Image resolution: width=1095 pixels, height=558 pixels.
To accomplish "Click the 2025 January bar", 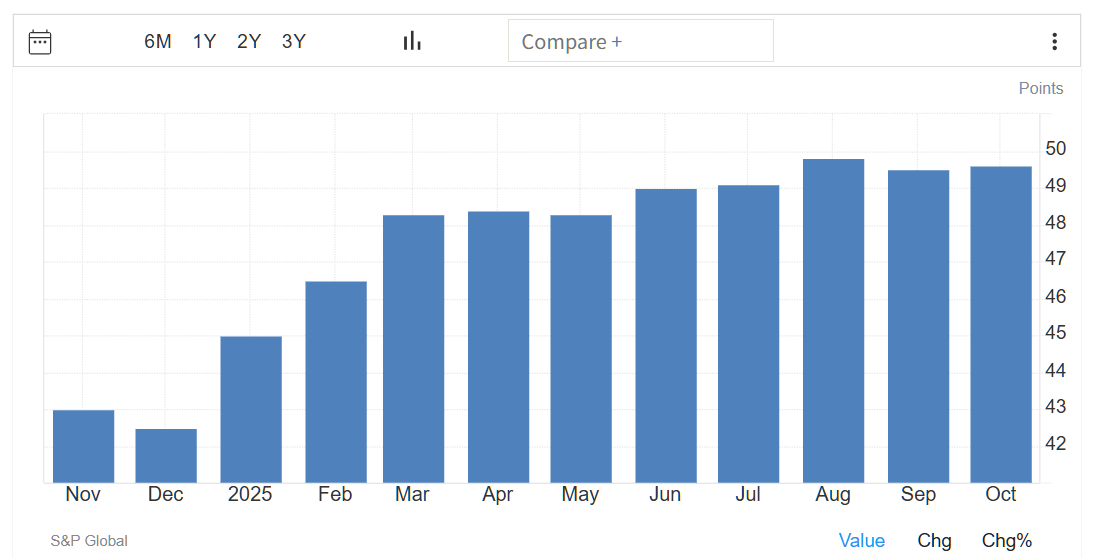I will 251,409.
